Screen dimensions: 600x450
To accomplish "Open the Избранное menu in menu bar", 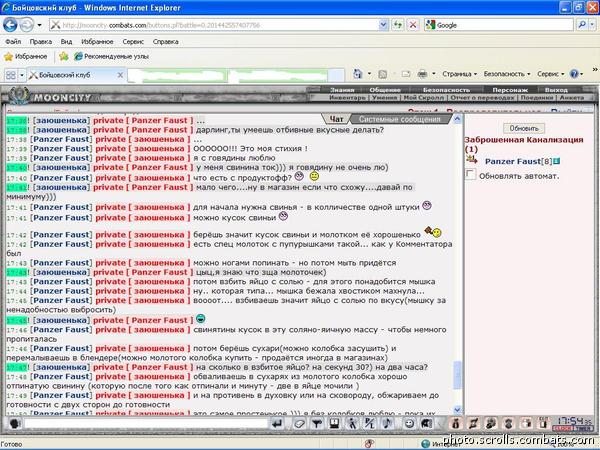I will (97, 42).
